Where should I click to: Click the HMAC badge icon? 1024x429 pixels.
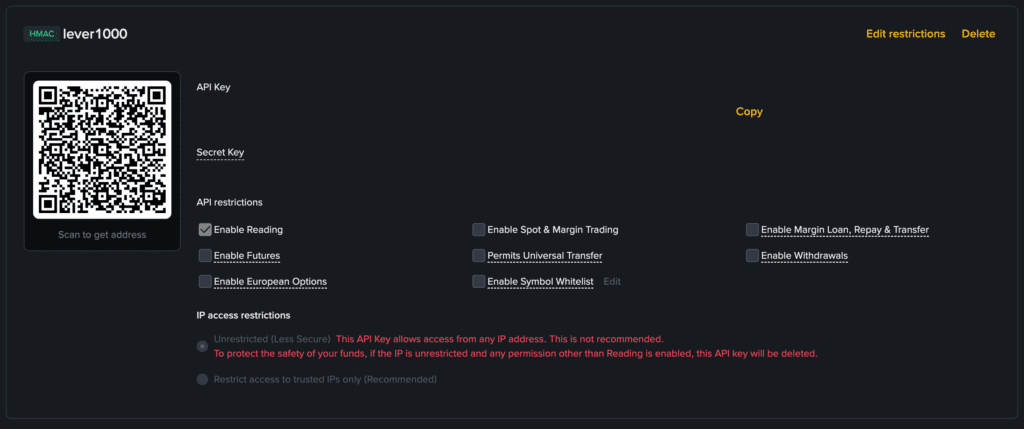(41, 34)
